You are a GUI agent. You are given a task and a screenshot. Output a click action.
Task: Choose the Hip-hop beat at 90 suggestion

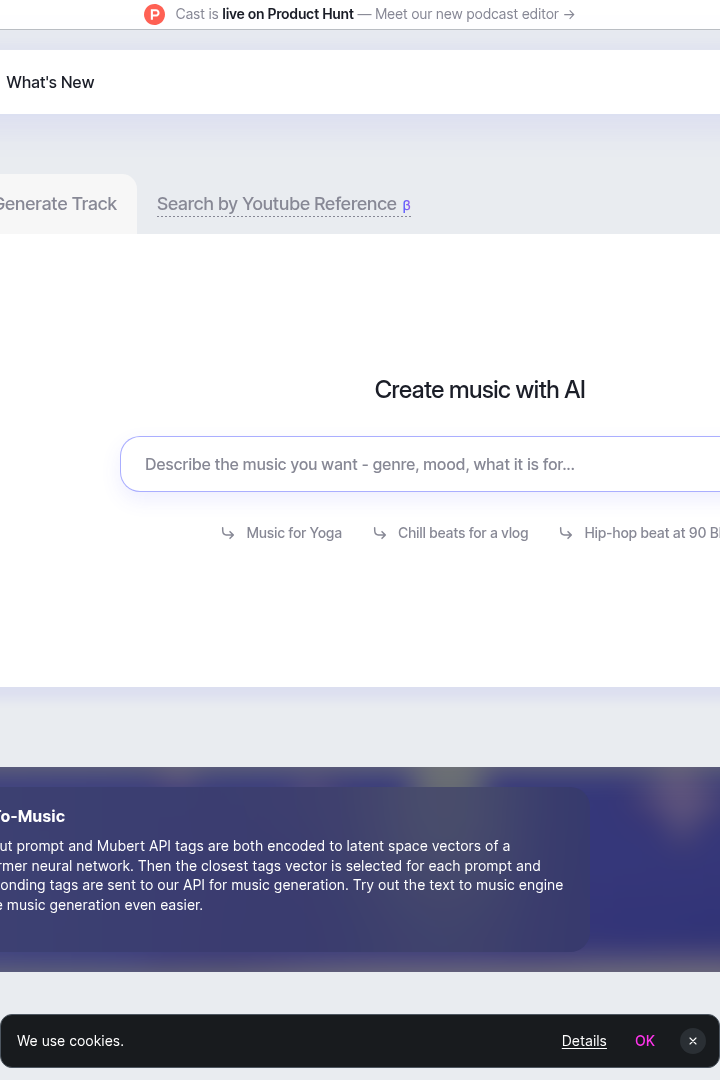click(x=652, y=532)
